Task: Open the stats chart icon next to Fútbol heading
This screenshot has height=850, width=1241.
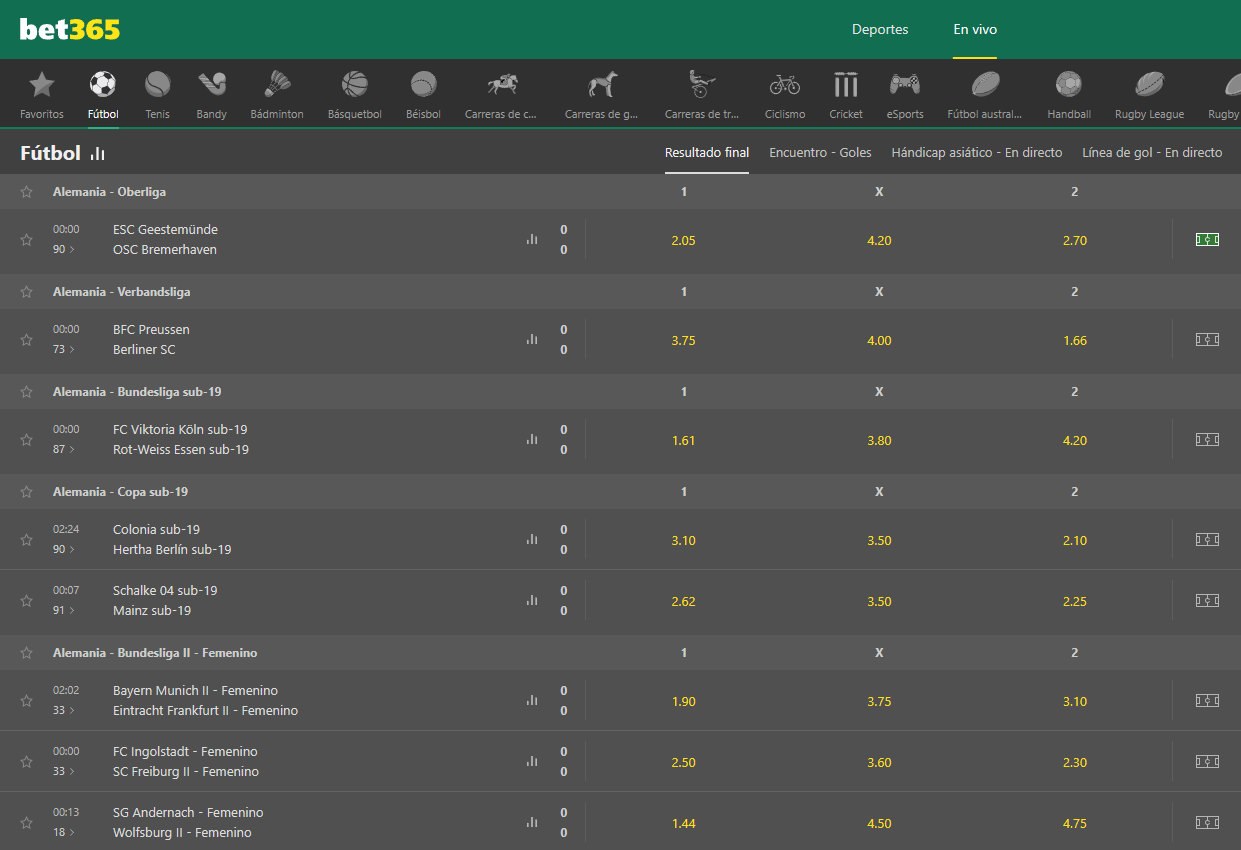Action: point(97,153)
